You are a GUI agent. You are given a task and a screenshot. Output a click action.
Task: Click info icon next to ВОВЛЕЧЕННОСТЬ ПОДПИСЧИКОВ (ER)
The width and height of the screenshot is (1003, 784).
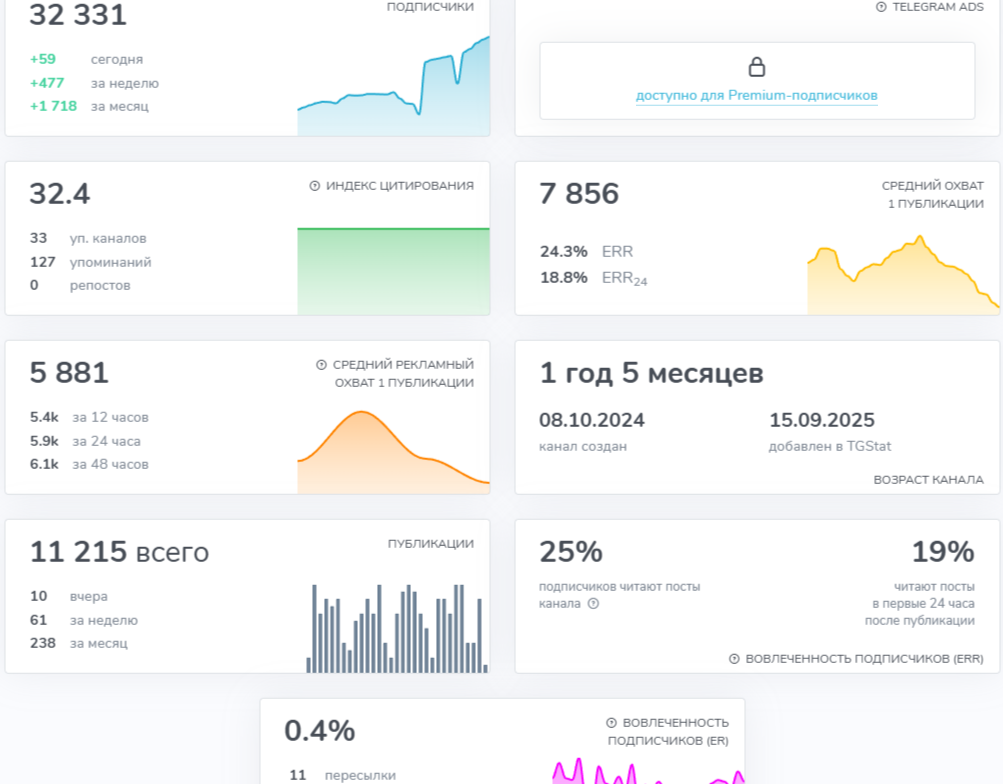(611, 723)
